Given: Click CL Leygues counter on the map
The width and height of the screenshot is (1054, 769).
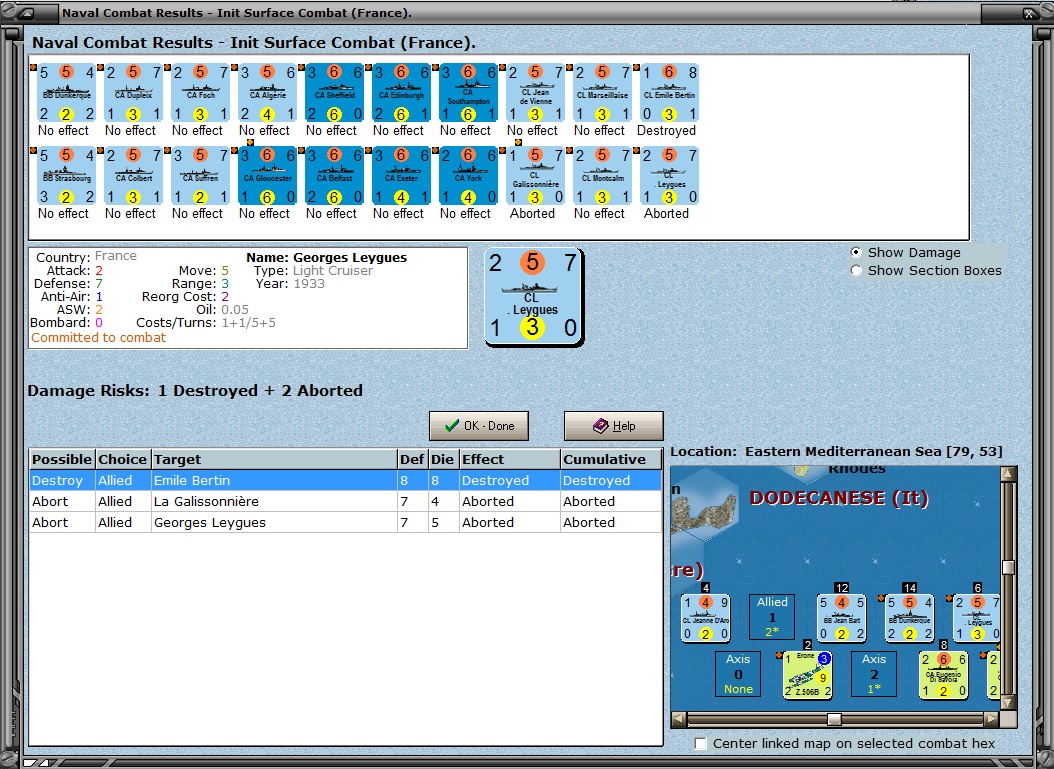Looking at the screenshot, I should click(977, 618).
